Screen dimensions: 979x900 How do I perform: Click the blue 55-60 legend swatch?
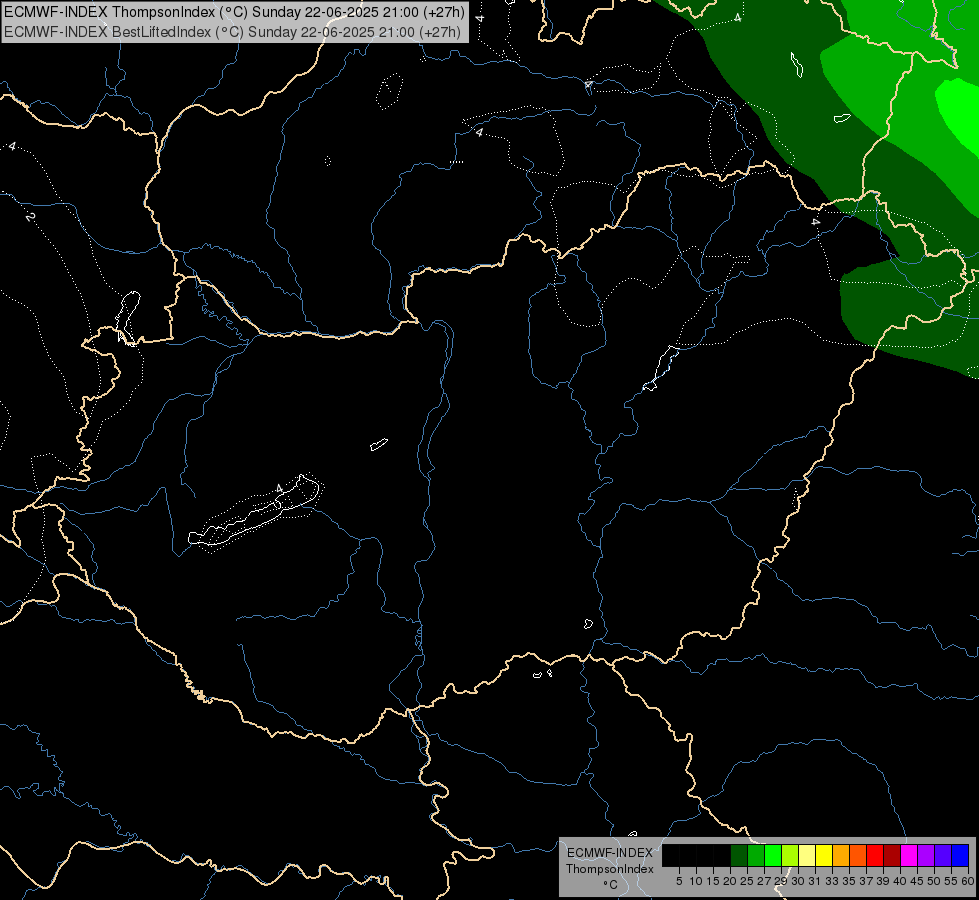960,855
